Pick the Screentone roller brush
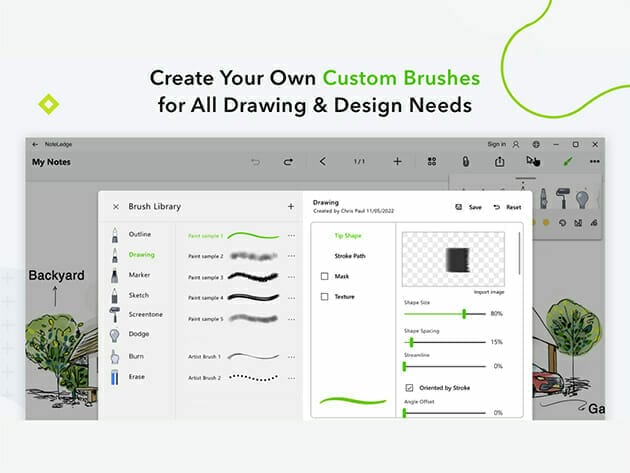Image resolution: width=630 pixels, height=473 pixels. [x=145, y=315]
